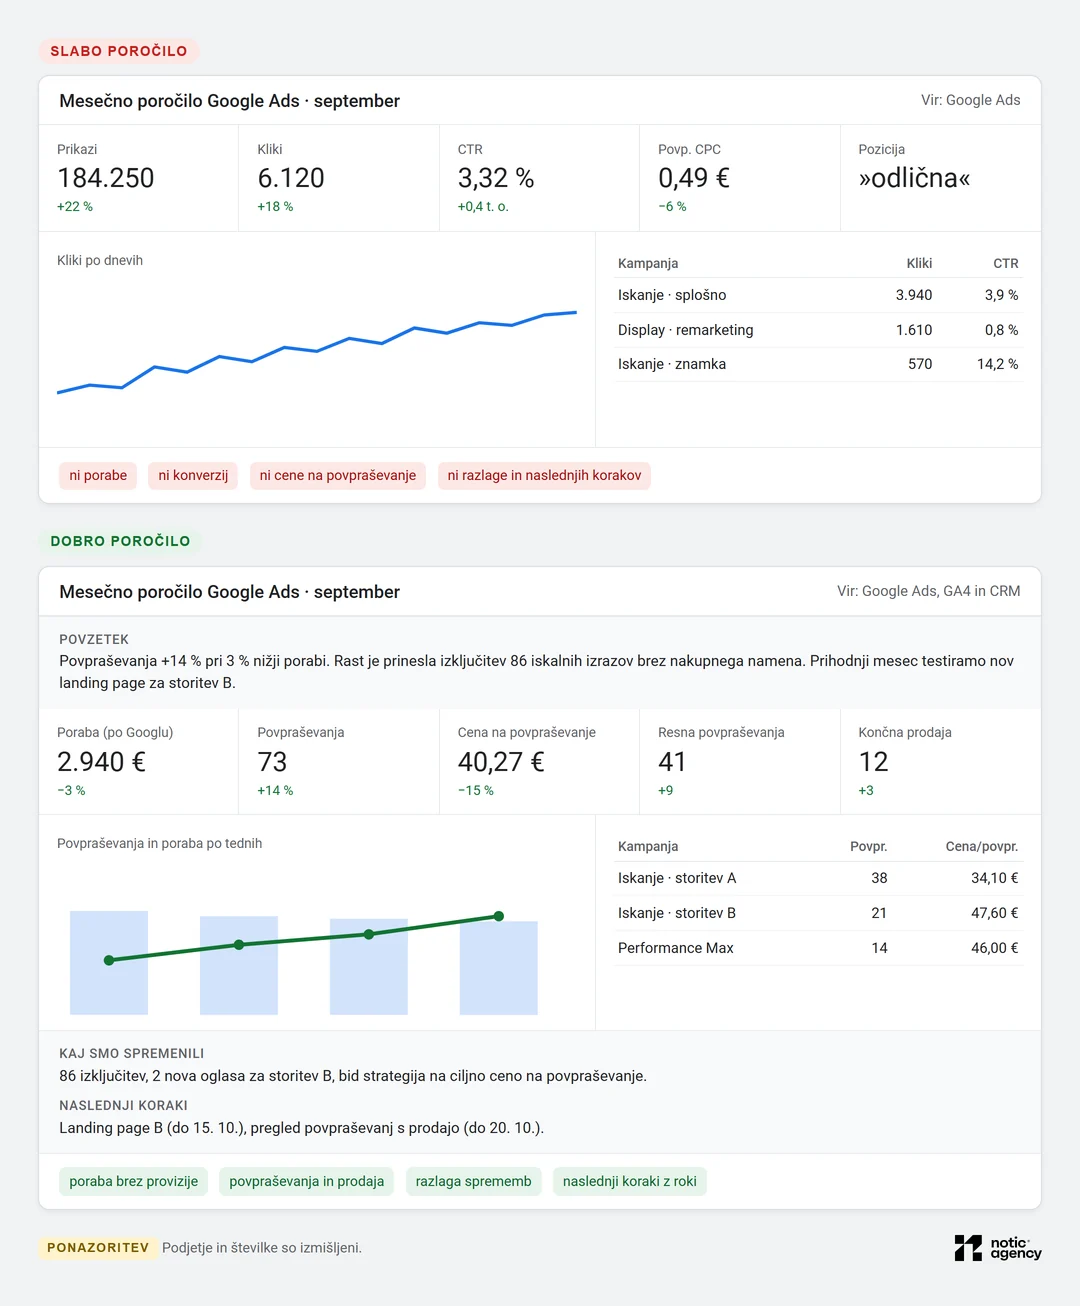
Task: Select the 'ni porabe' tag
Action: click(98, 476)
